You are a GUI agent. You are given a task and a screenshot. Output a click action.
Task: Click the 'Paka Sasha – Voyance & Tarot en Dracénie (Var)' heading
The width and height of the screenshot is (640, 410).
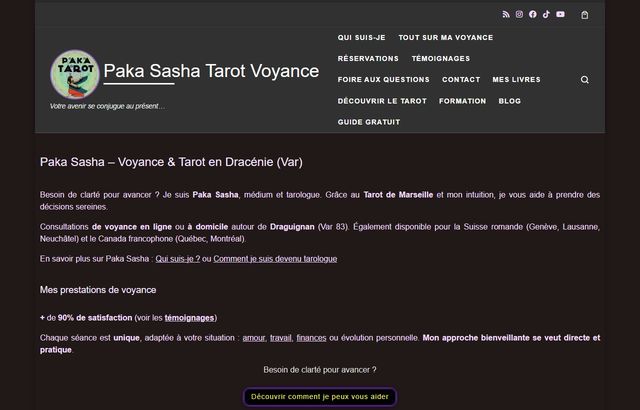171,162
